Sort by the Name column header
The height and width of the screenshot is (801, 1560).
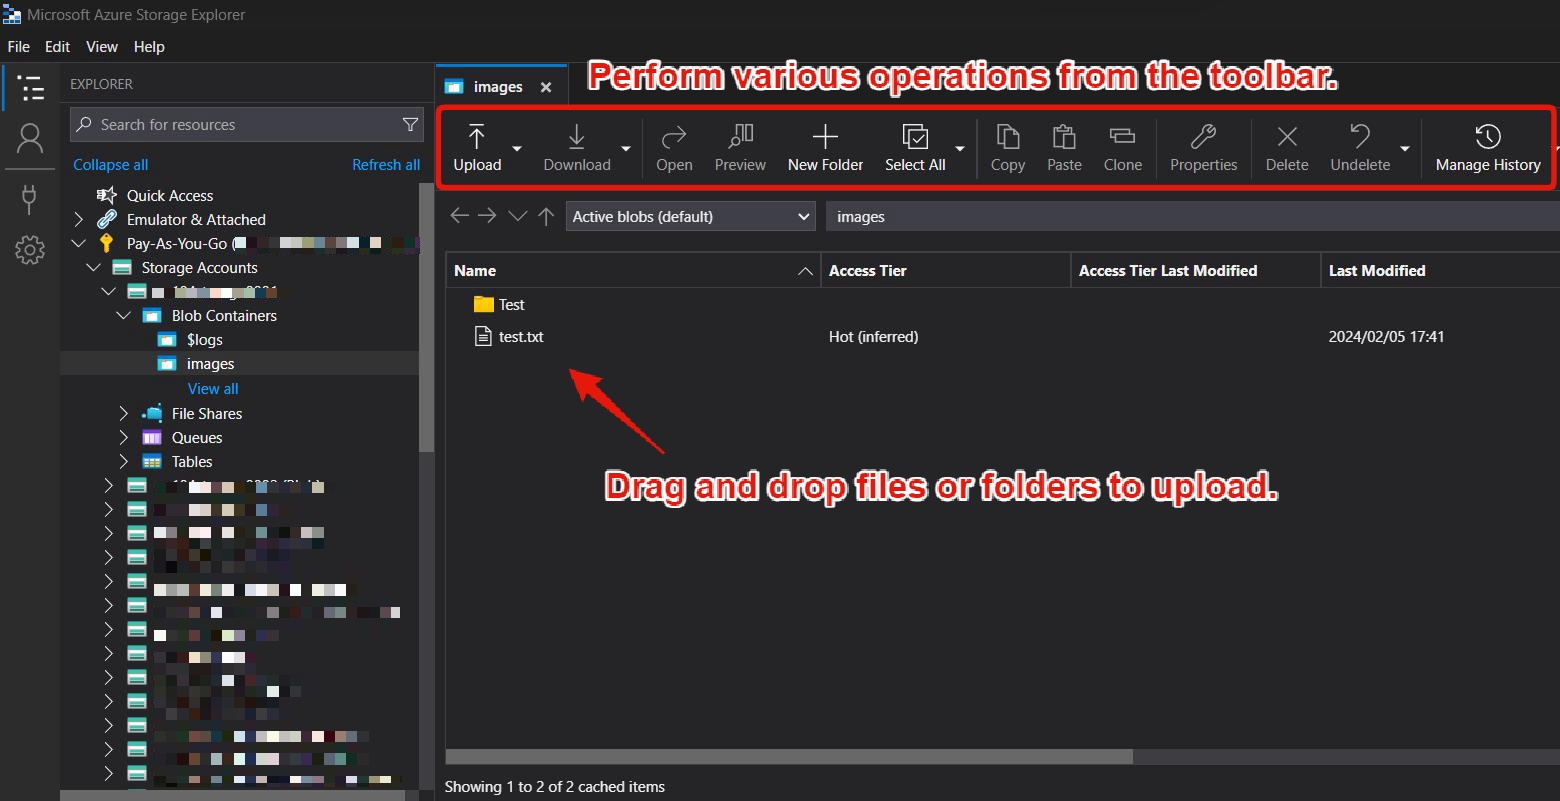click(633, 270)
